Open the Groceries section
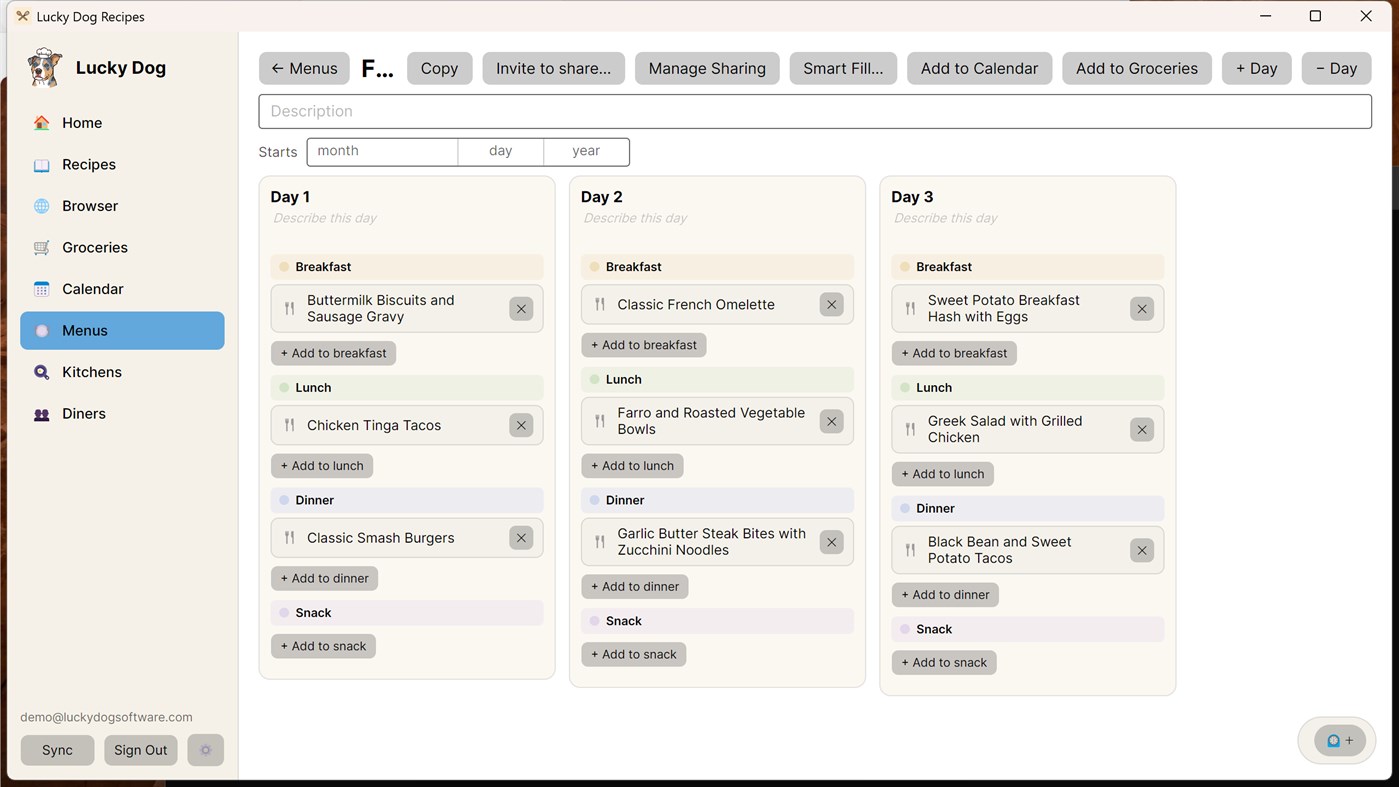The height and width of the screenshot is (787, 1399). click(122, 247)
